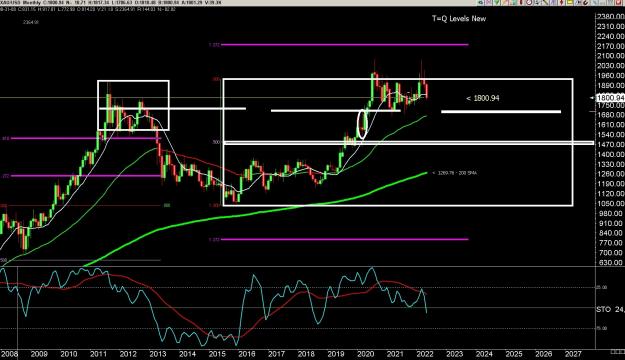Click the 2011 year label on time axis
The image size is (625, 360).
[x=98, y=354]
